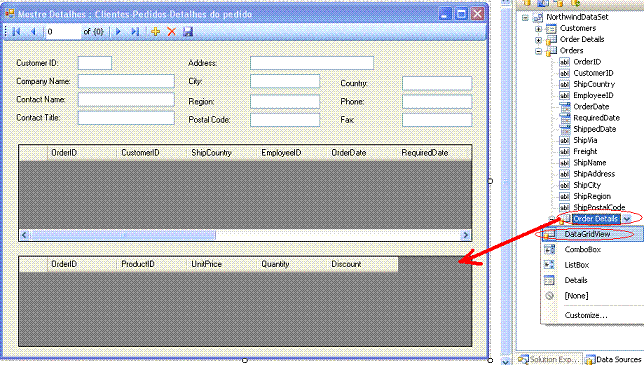Collapse the Orders tree node
This screenshot has width=644, height=365.
(x=538, y=51)
